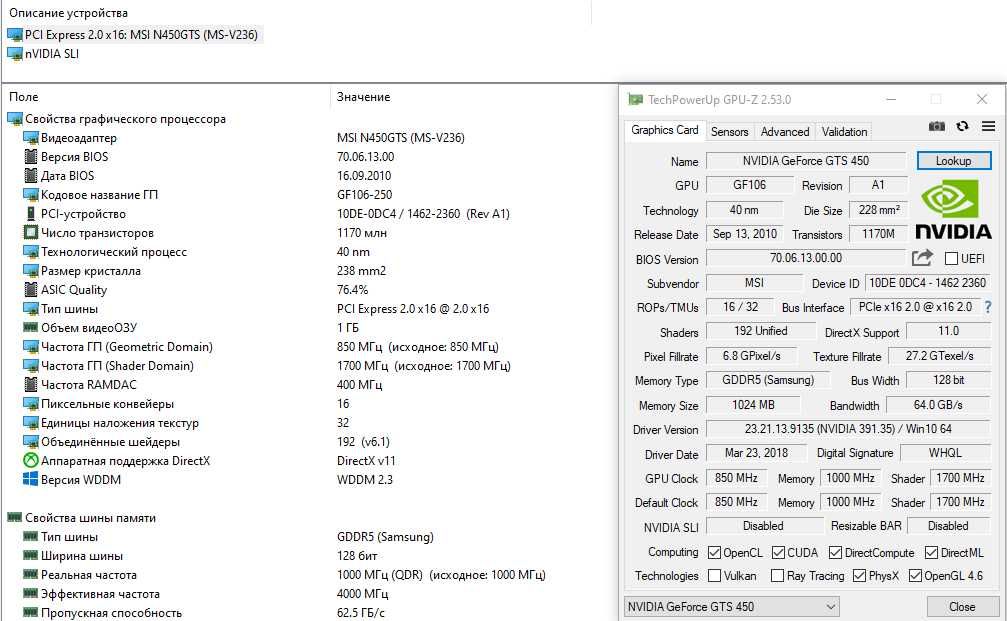
Task: Toggle the PhysX checkbox
Action: [x=859, y=576]
